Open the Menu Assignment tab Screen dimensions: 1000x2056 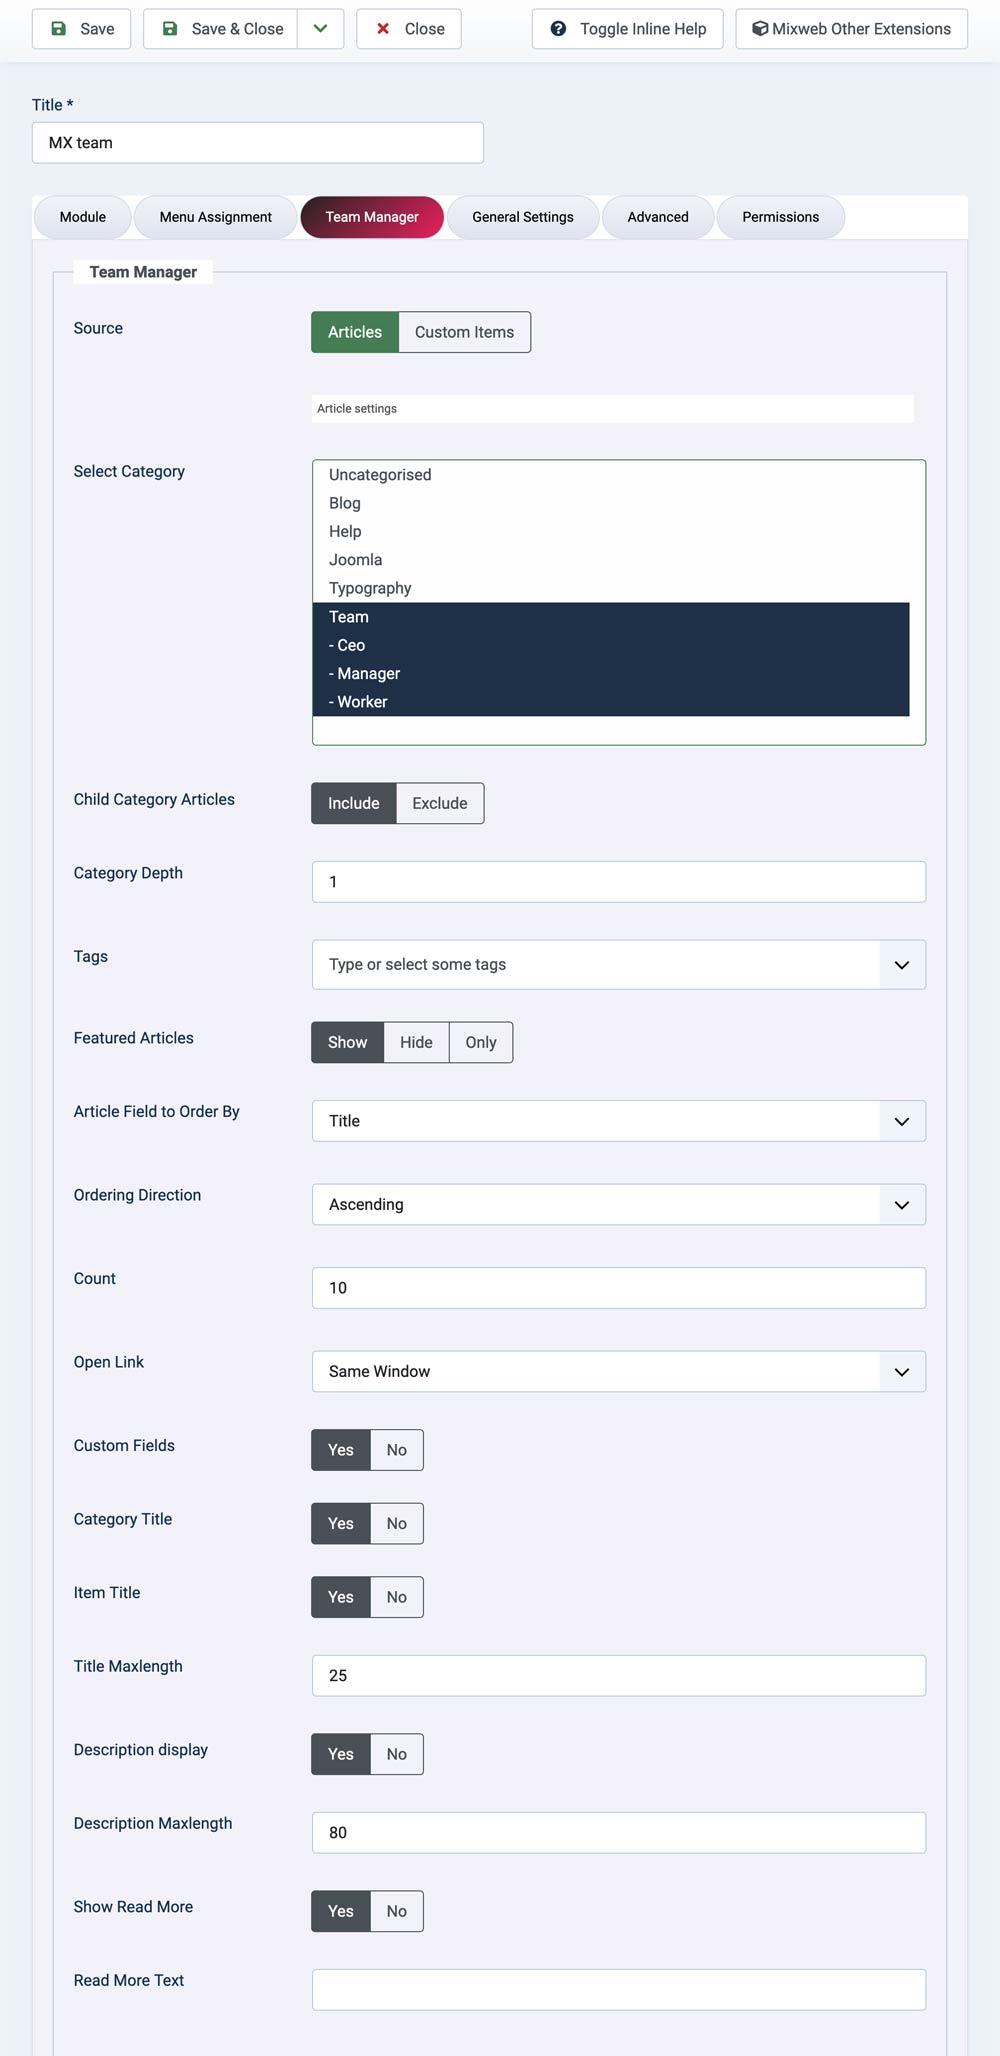(215, 217)
